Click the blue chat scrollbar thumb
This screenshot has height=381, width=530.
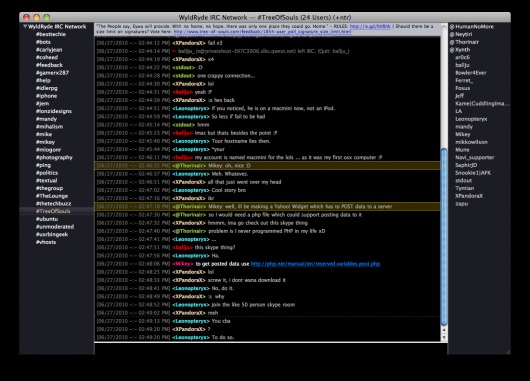[444, 237]
